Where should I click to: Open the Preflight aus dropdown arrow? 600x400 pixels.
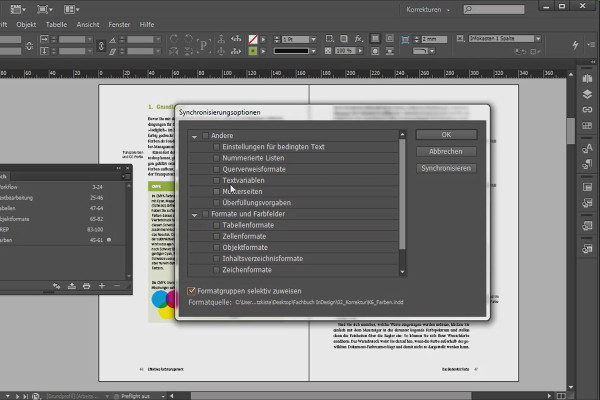click(163, 396)
